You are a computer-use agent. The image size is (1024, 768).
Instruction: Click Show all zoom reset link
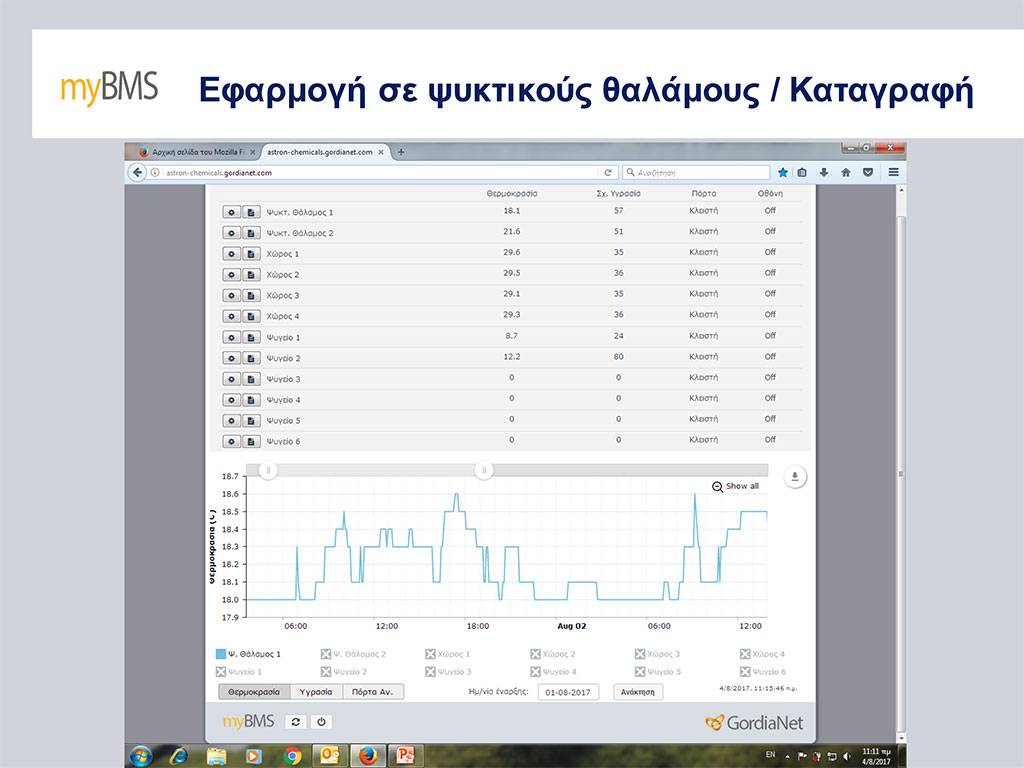point(735,486)
